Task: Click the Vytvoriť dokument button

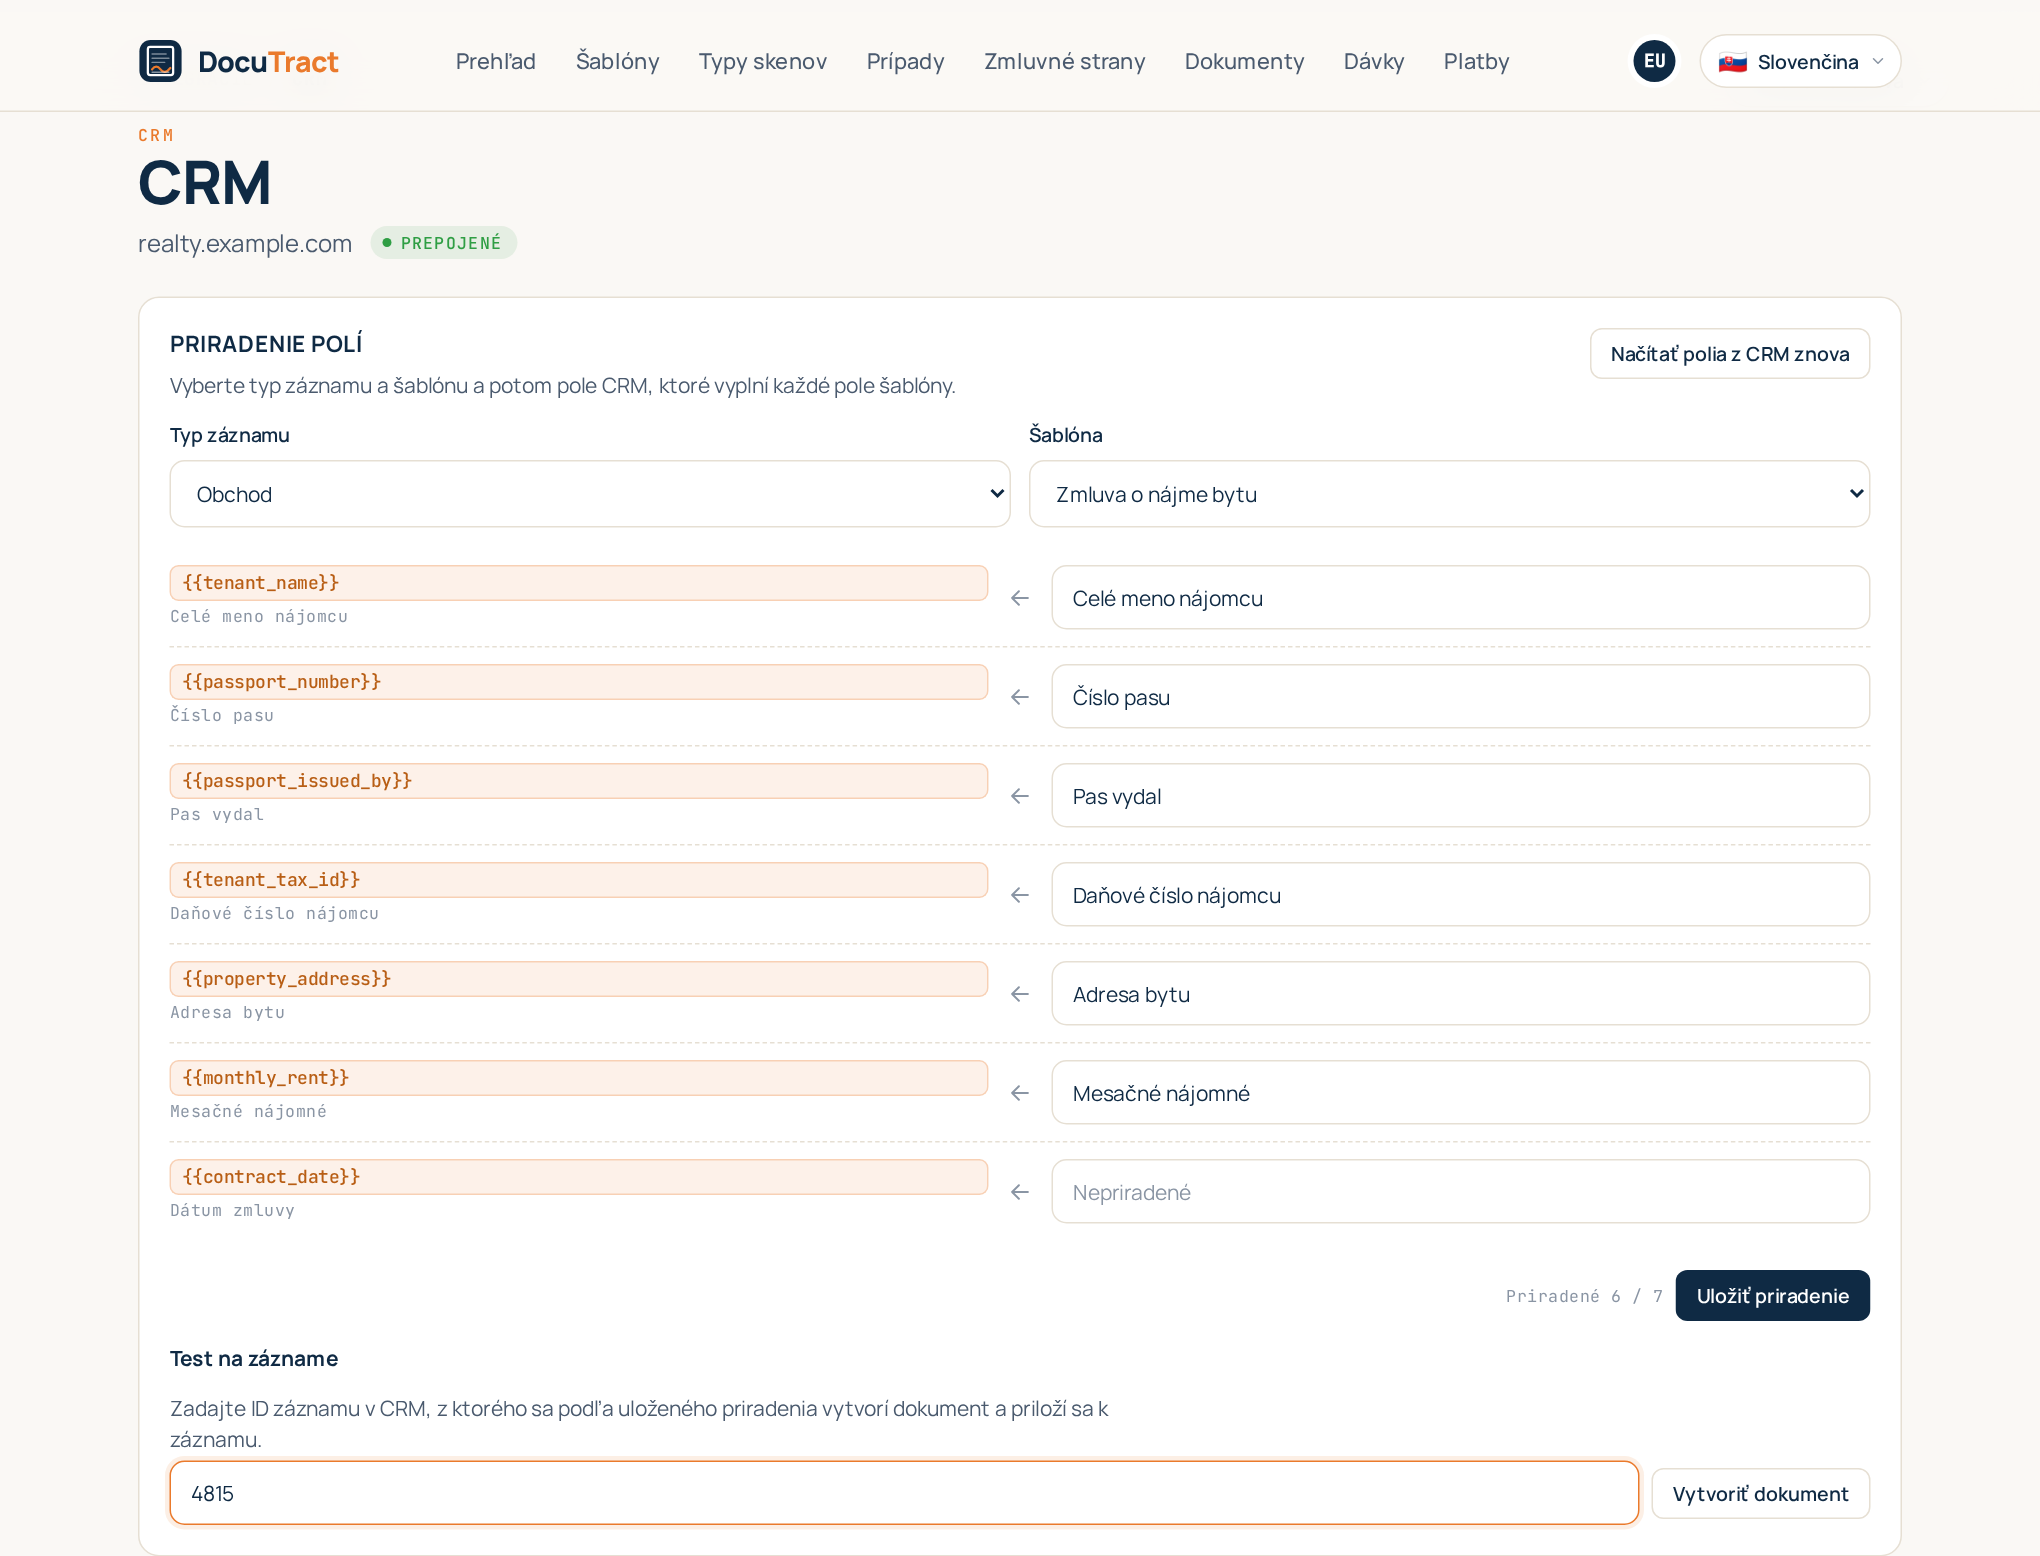Action: click(1760, 1494)
